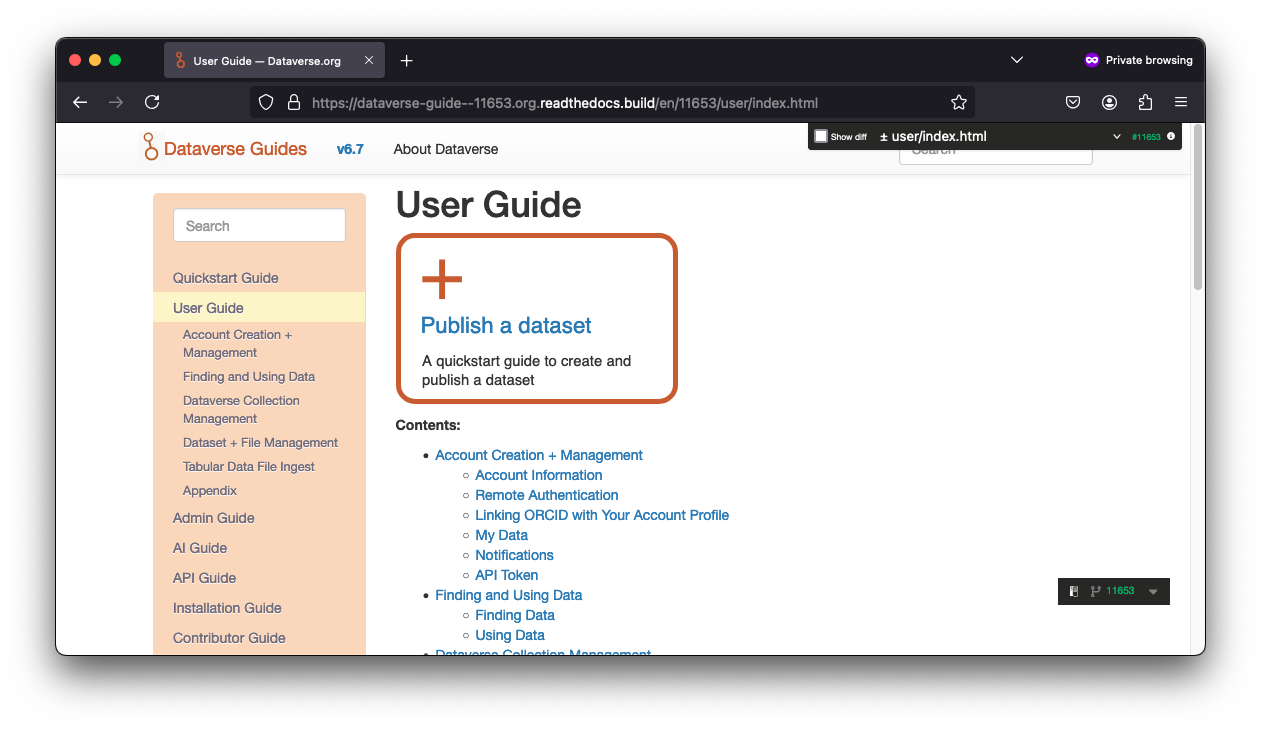Select API Guide in the sidebar

pyautogui.click(x=204, y=578)
